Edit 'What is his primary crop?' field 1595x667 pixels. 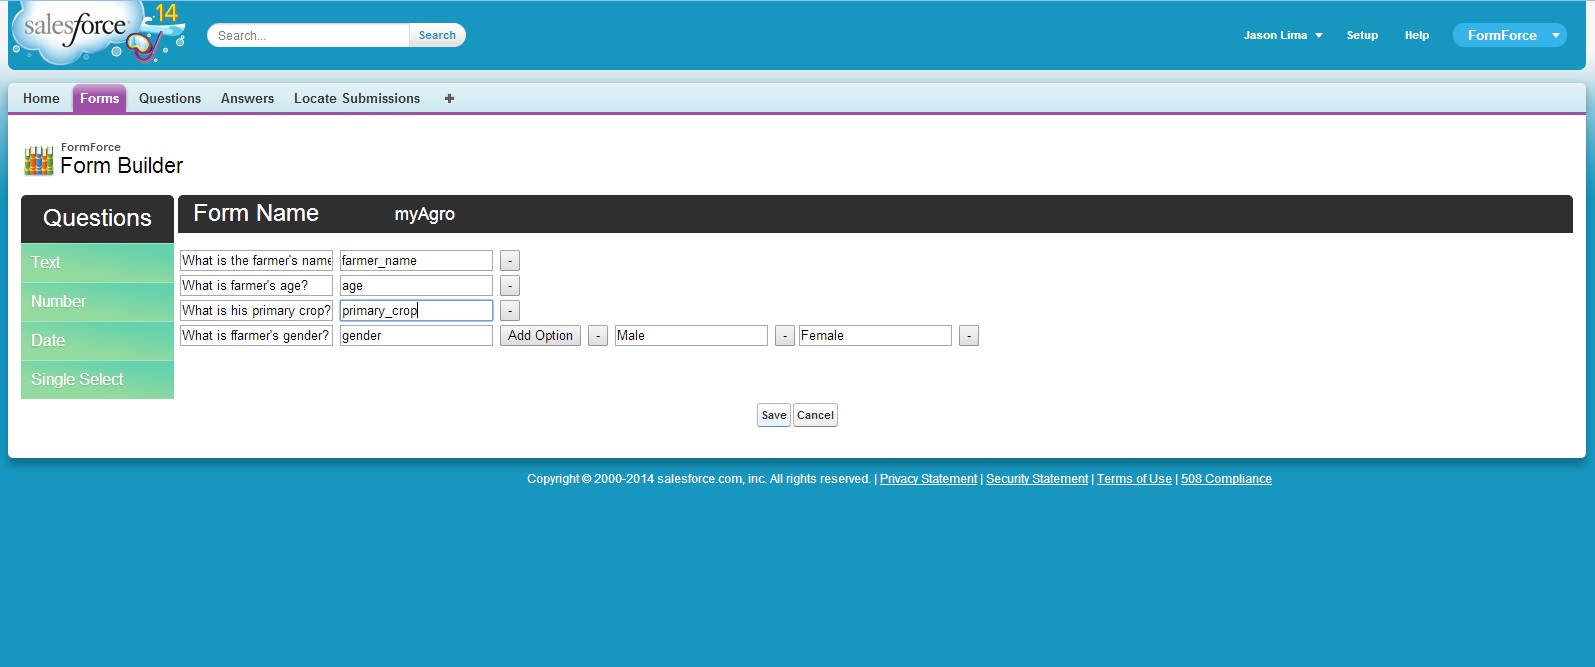tap(256, 311)
